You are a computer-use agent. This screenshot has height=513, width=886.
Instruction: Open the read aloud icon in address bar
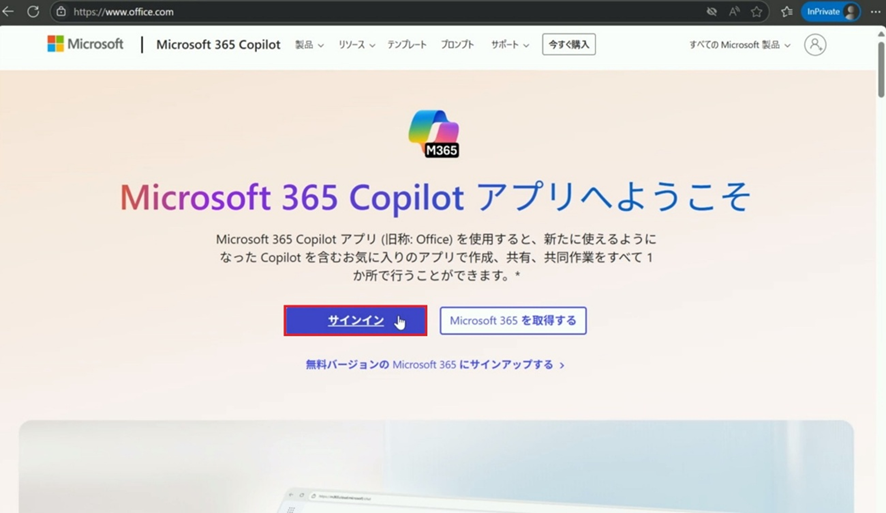coord(735,11)
